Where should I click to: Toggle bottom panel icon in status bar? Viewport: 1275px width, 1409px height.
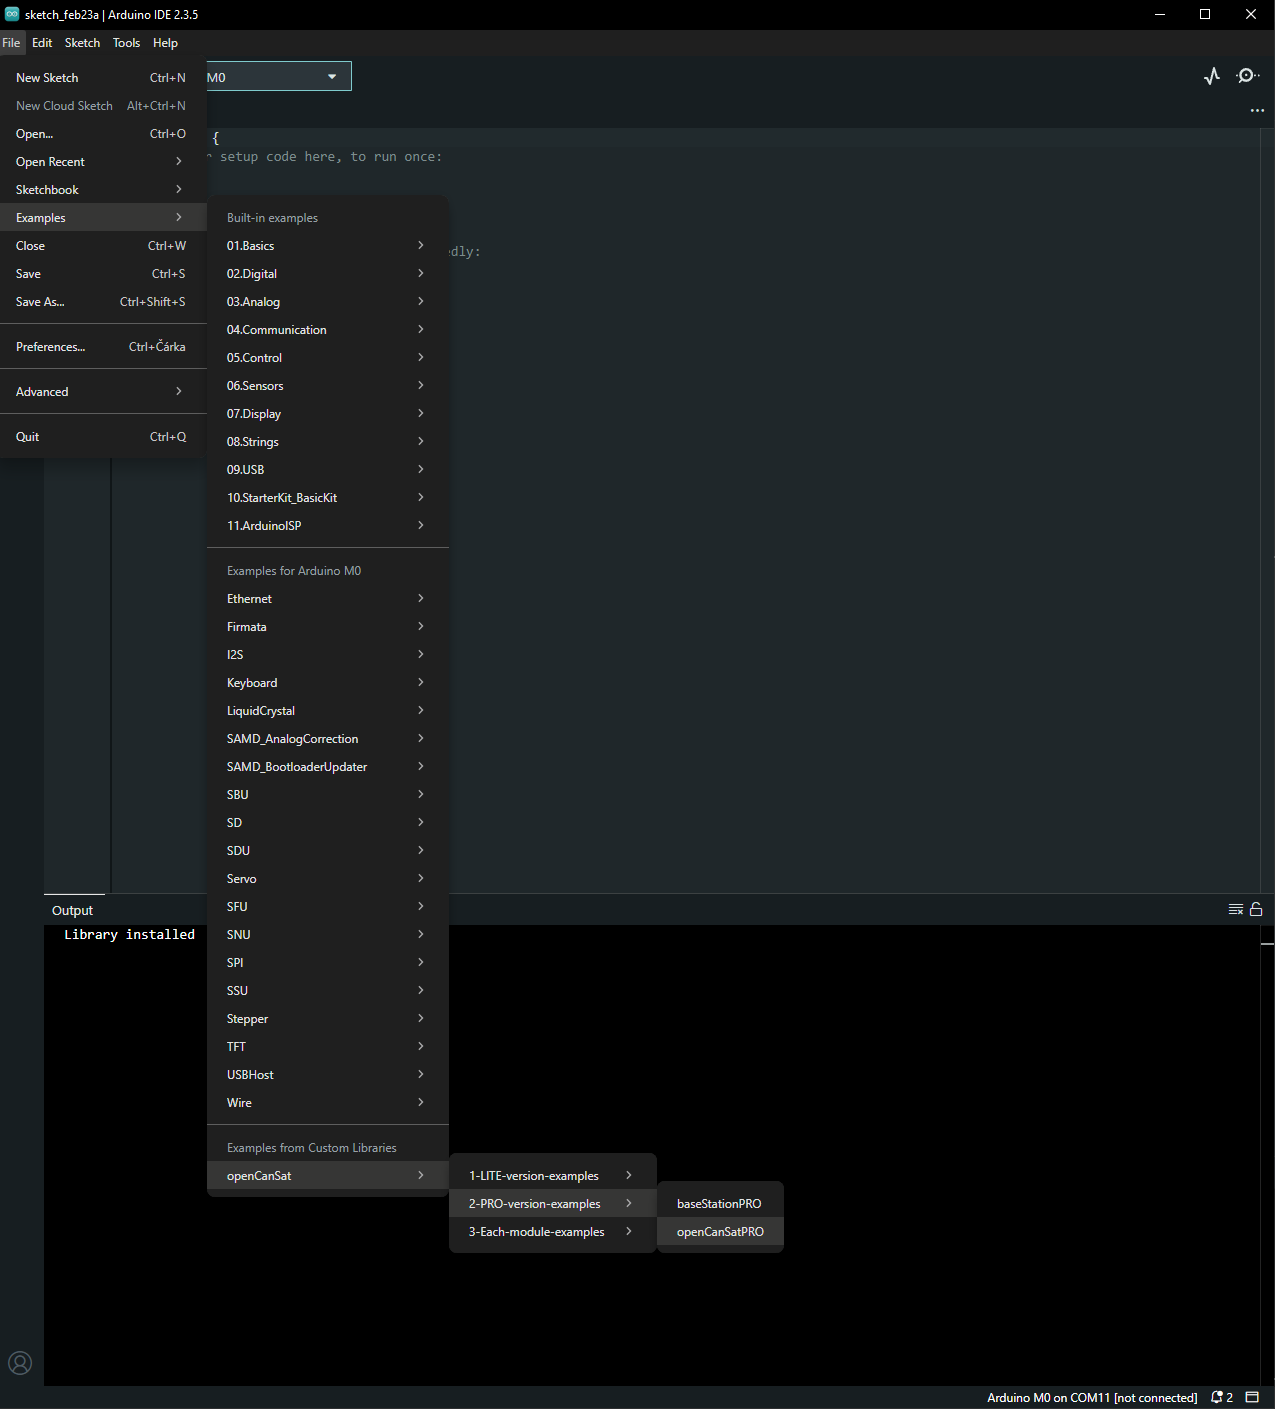click(x=1252, y=1398)
